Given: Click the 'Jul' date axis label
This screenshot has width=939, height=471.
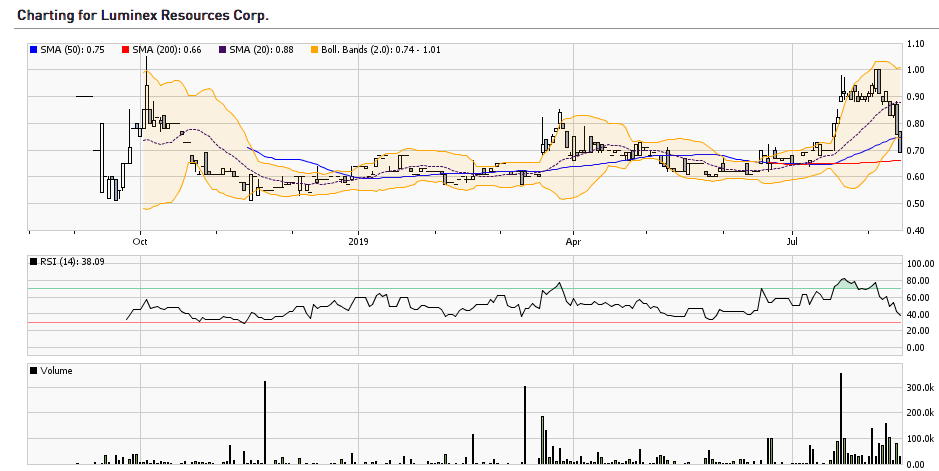Looking at the screenshot, I should (x=793, y=242).
